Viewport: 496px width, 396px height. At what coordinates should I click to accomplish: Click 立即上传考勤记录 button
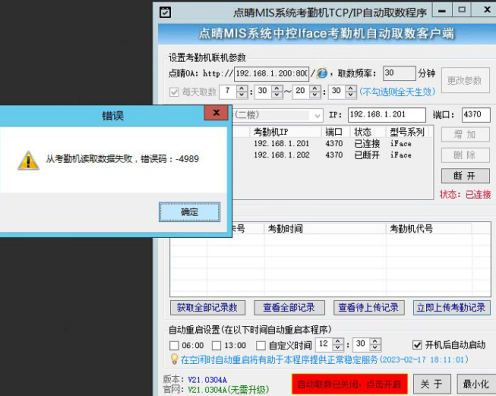tap(451, 308)
